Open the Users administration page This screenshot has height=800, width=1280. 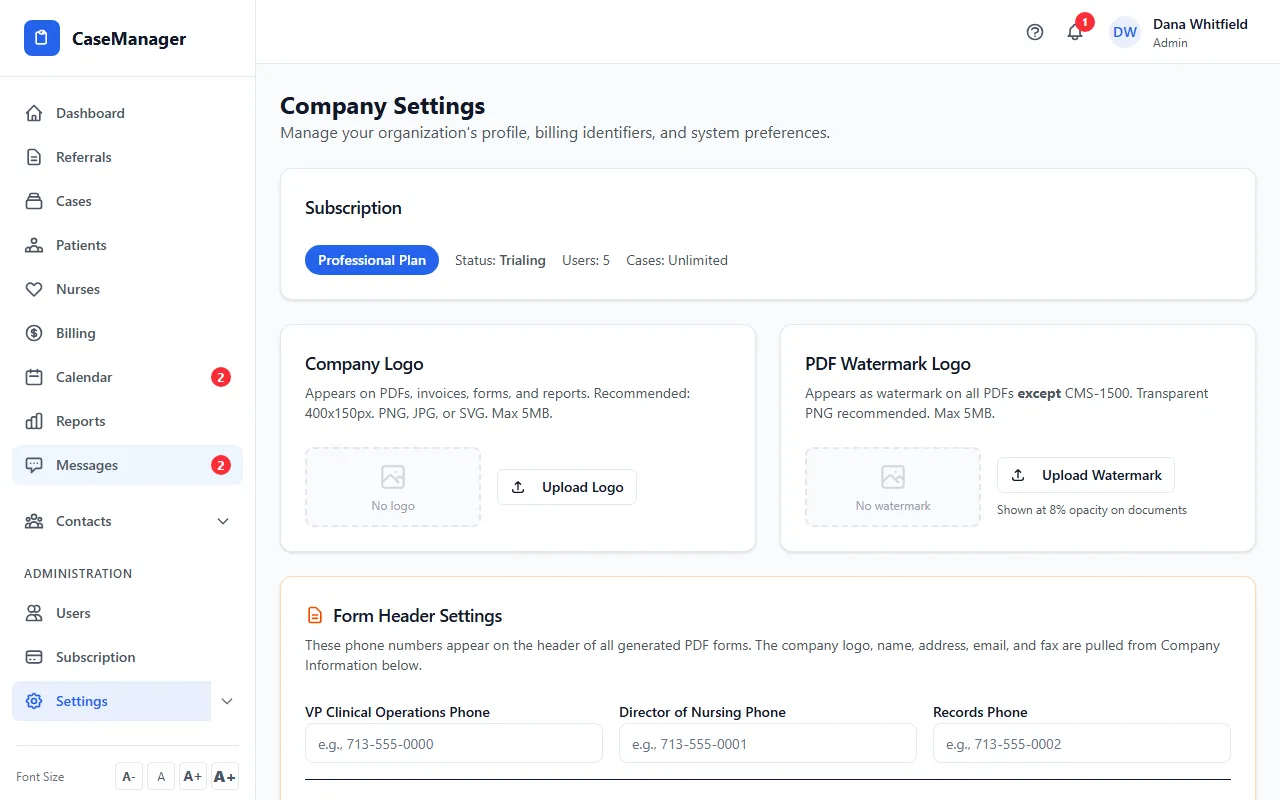pyautogui.click(x=127, y=613)
